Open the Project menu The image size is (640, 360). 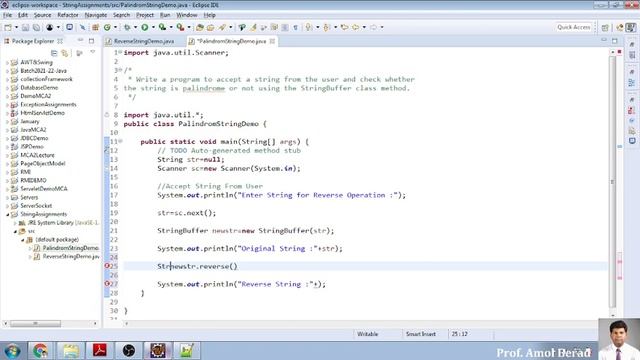pos(144,15)
